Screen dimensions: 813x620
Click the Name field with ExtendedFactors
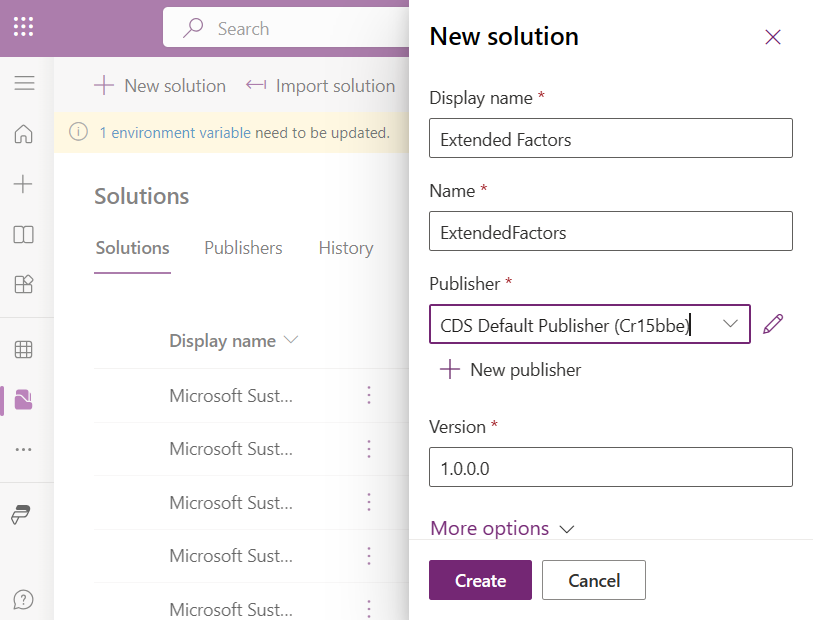pyautogui.click(x=611, y=231)
